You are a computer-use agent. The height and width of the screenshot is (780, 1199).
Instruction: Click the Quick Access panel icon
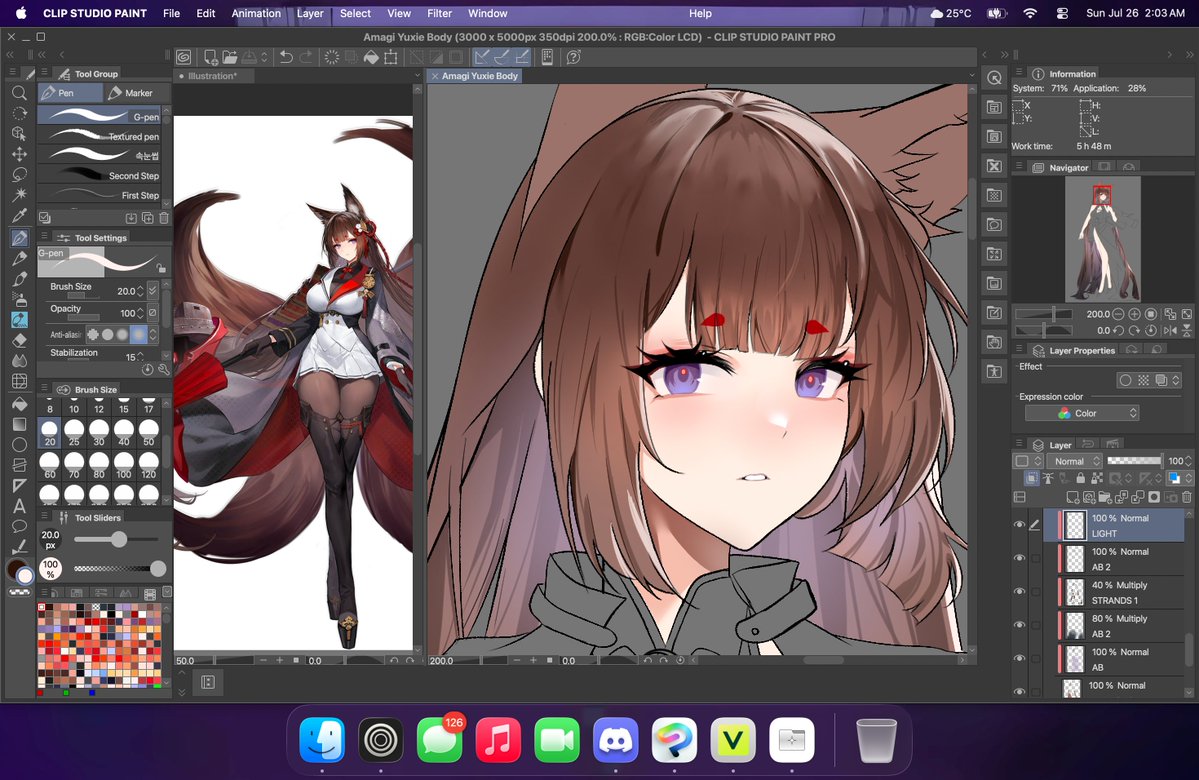[x=994, y=78]
